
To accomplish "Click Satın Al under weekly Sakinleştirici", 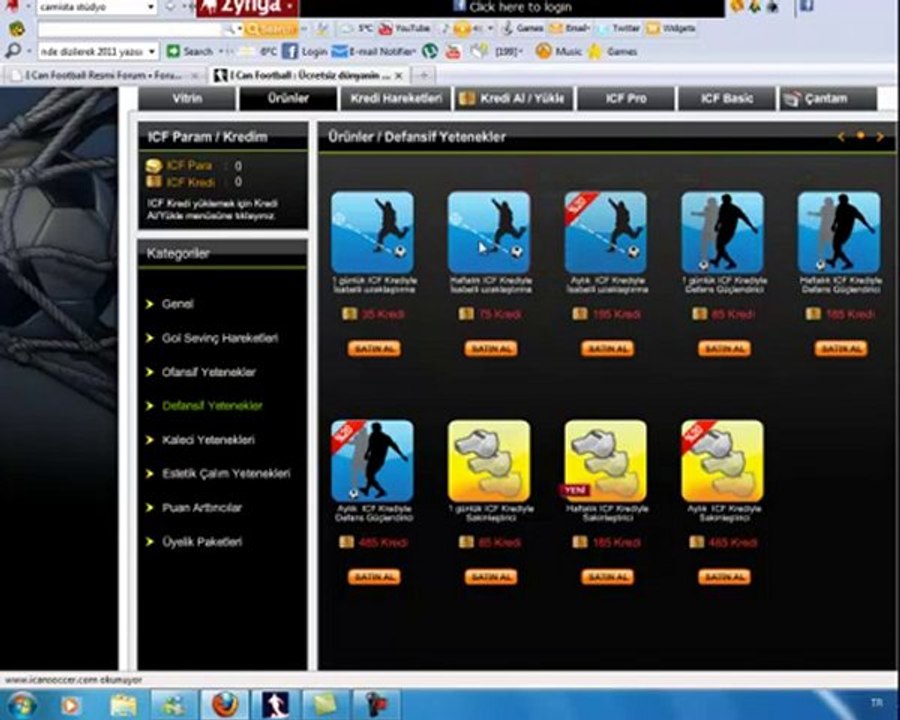I will (607, 576).
